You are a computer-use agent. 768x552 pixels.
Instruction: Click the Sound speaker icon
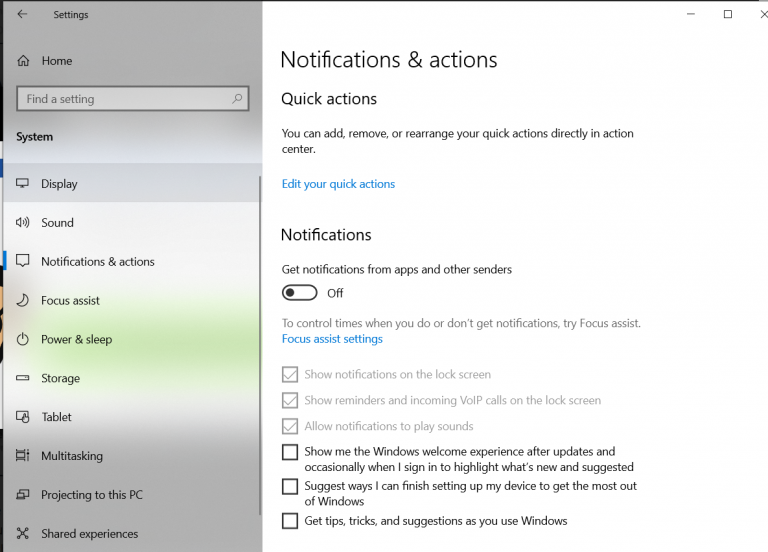click(x=23, y=222)
